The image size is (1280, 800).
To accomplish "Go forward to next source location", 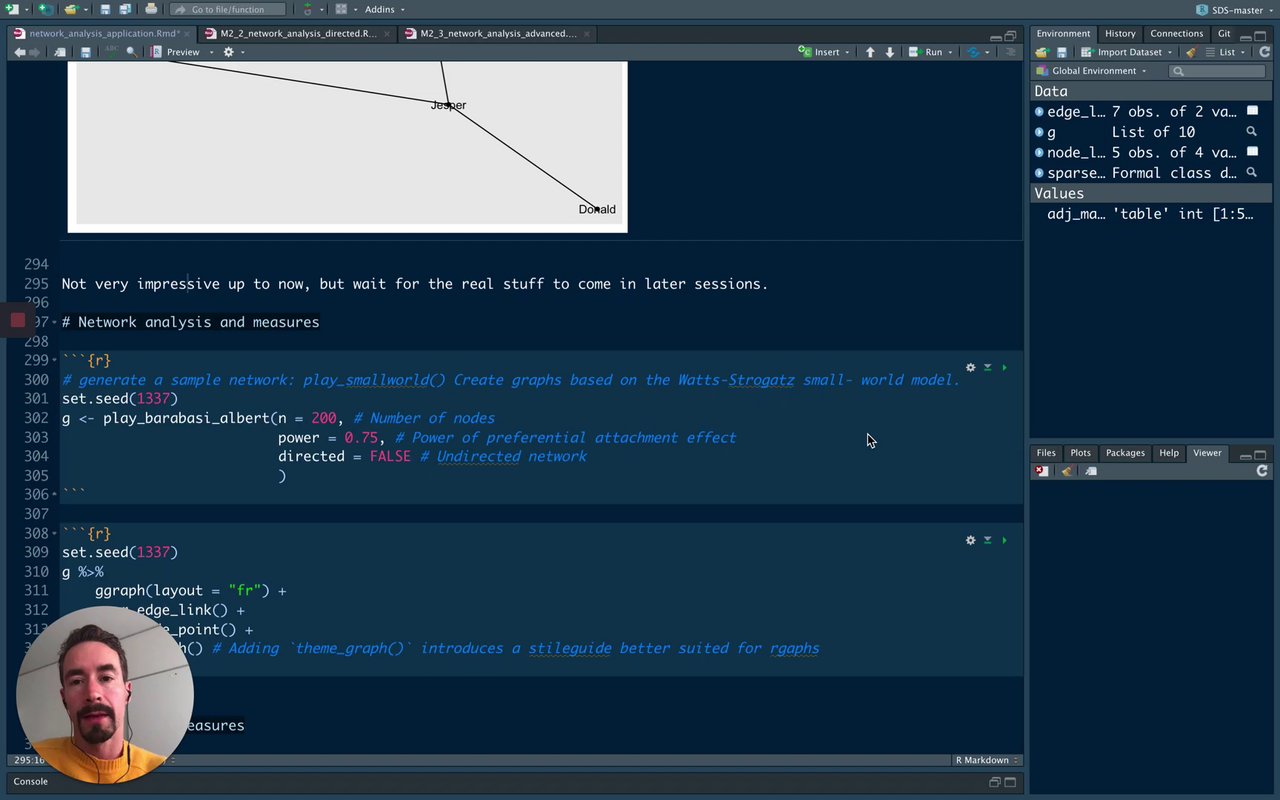I will point(36,52).
